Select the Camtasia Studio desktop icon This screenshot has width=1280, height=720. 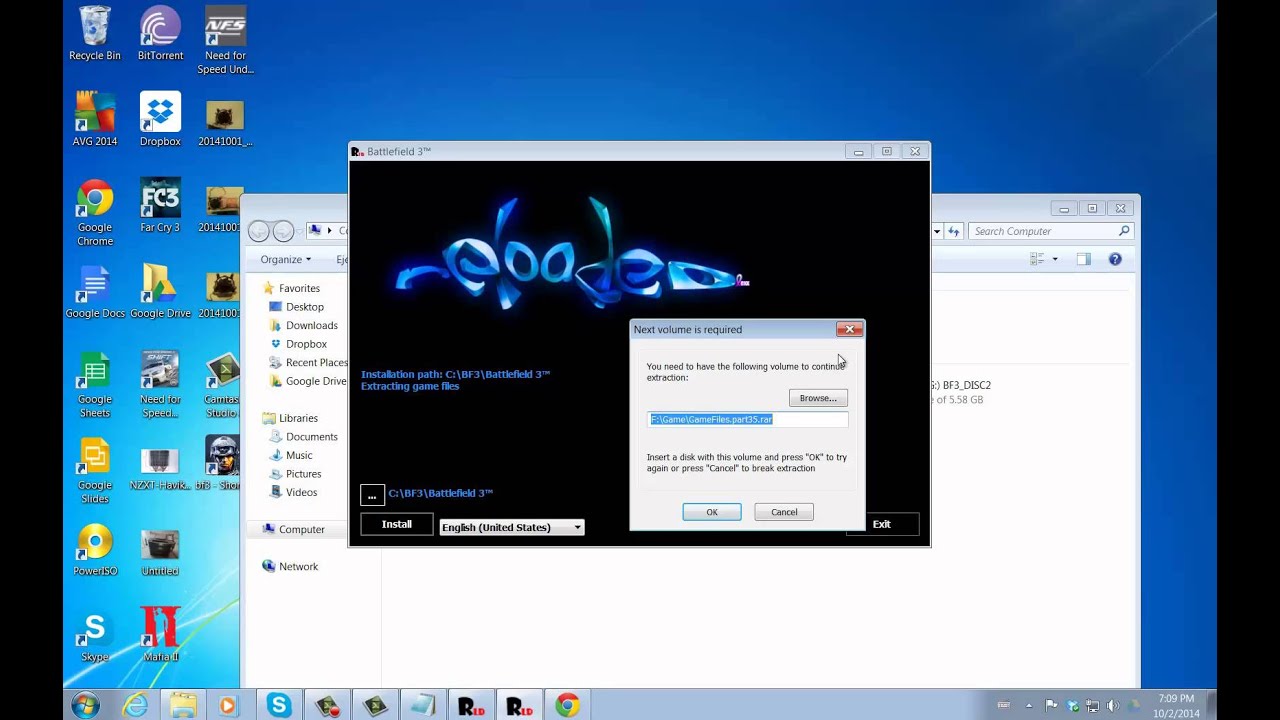[222, 385]
